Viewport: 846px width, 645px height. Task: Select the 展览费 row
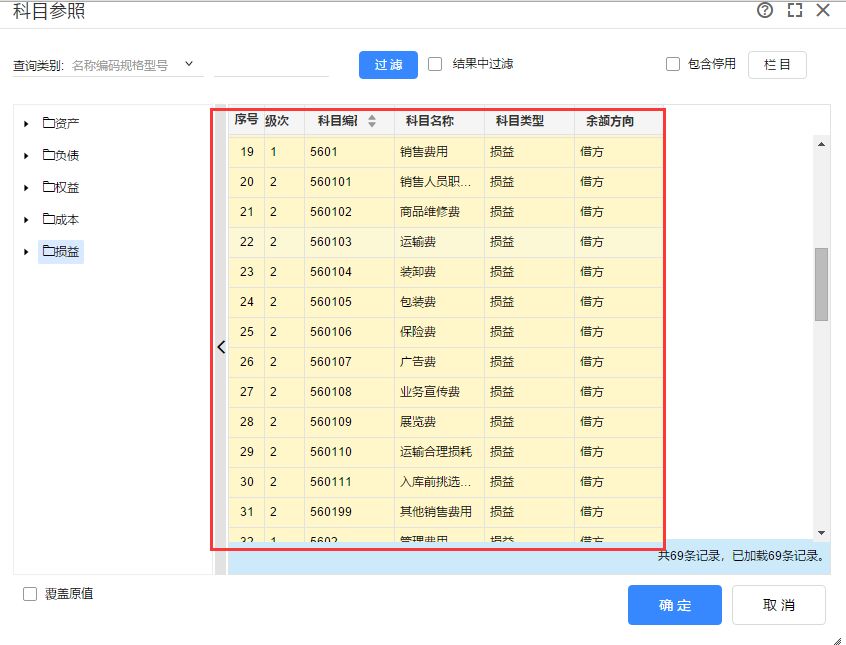[446, 422]
